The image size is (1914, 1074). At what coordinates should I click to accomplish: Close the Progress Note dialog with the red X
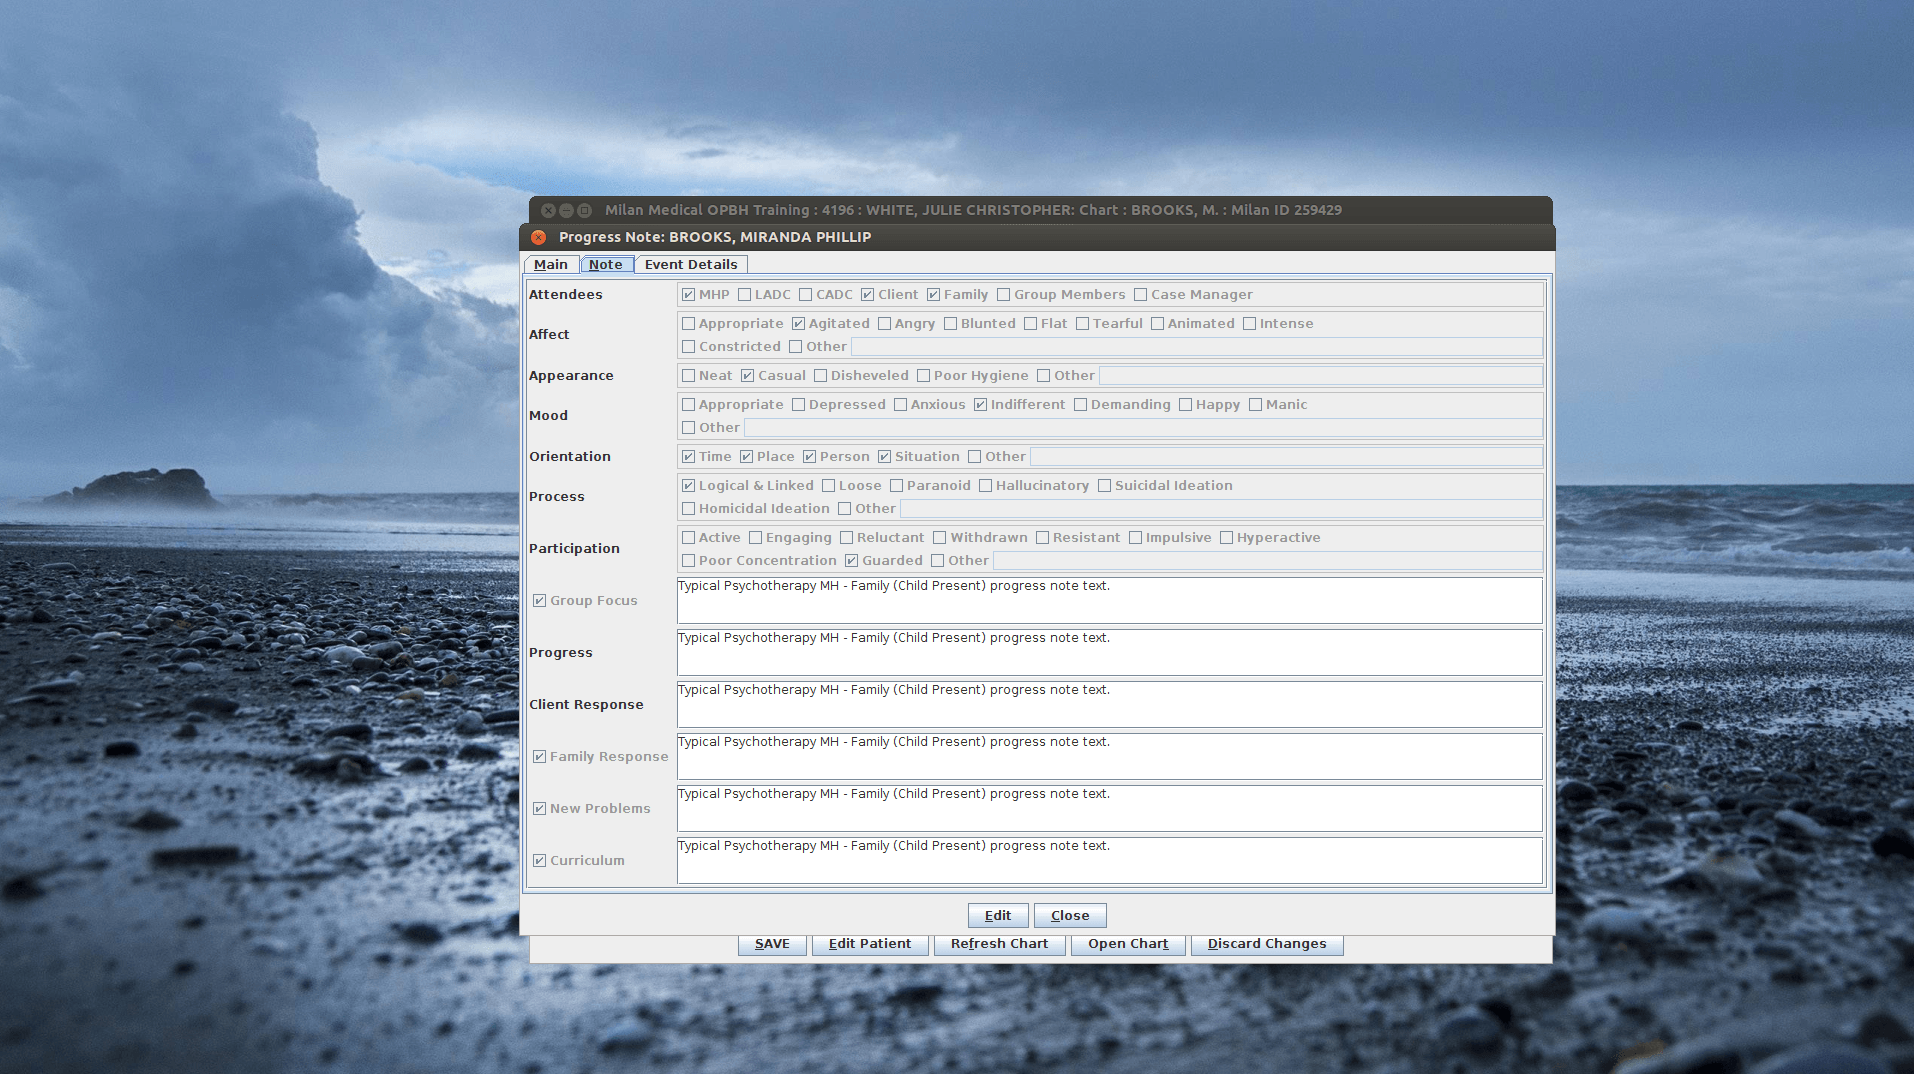[x=538, y=237]
